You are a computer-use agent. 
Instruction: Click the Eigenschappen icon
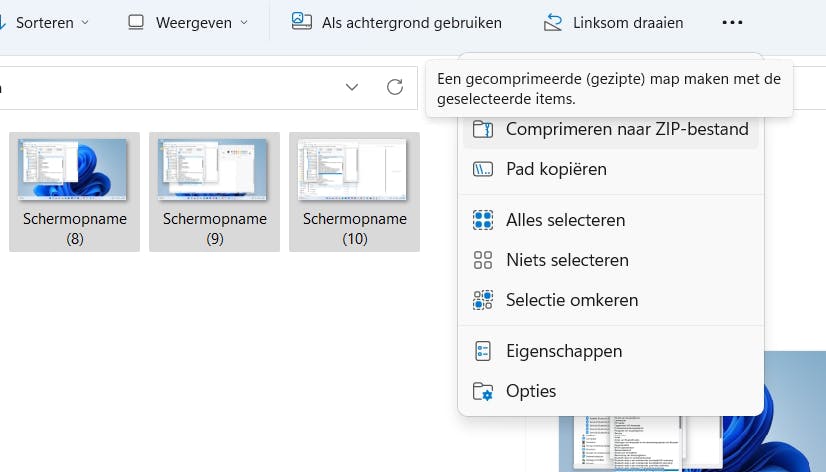[483, 351]
